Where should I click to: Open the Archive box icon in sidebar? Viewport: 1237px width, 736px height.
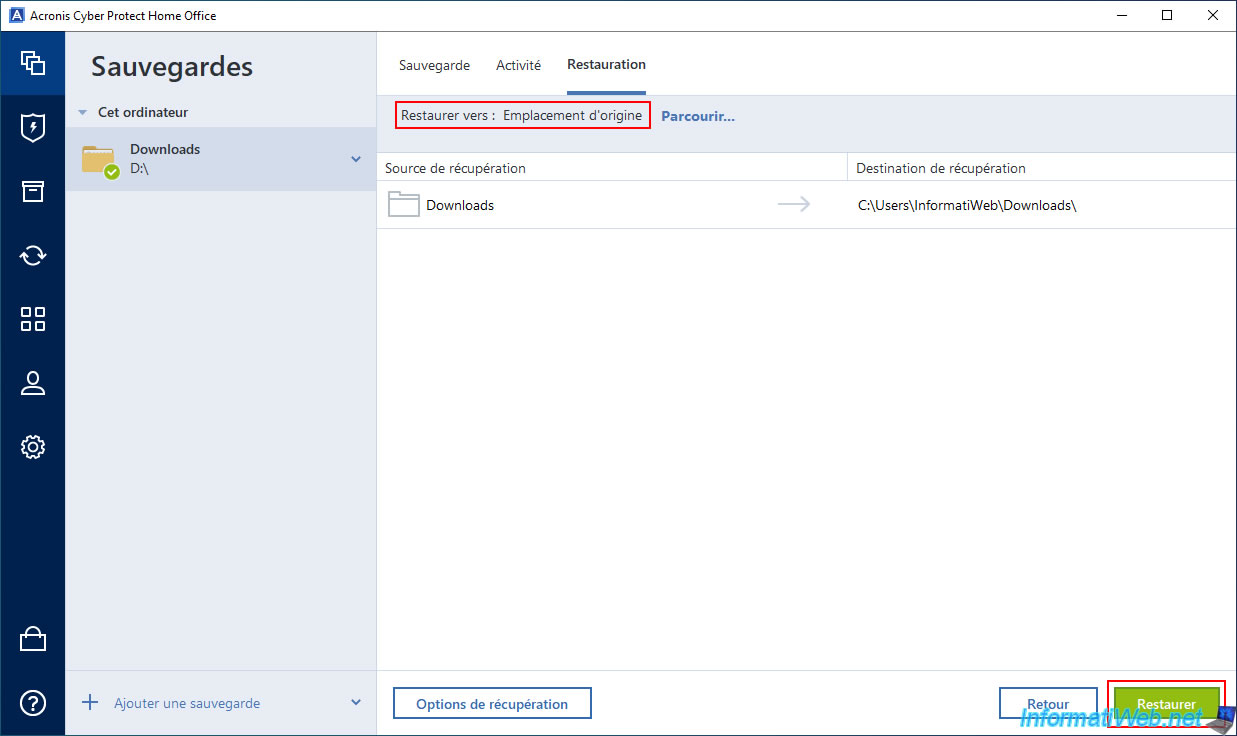tap(33, 191)
